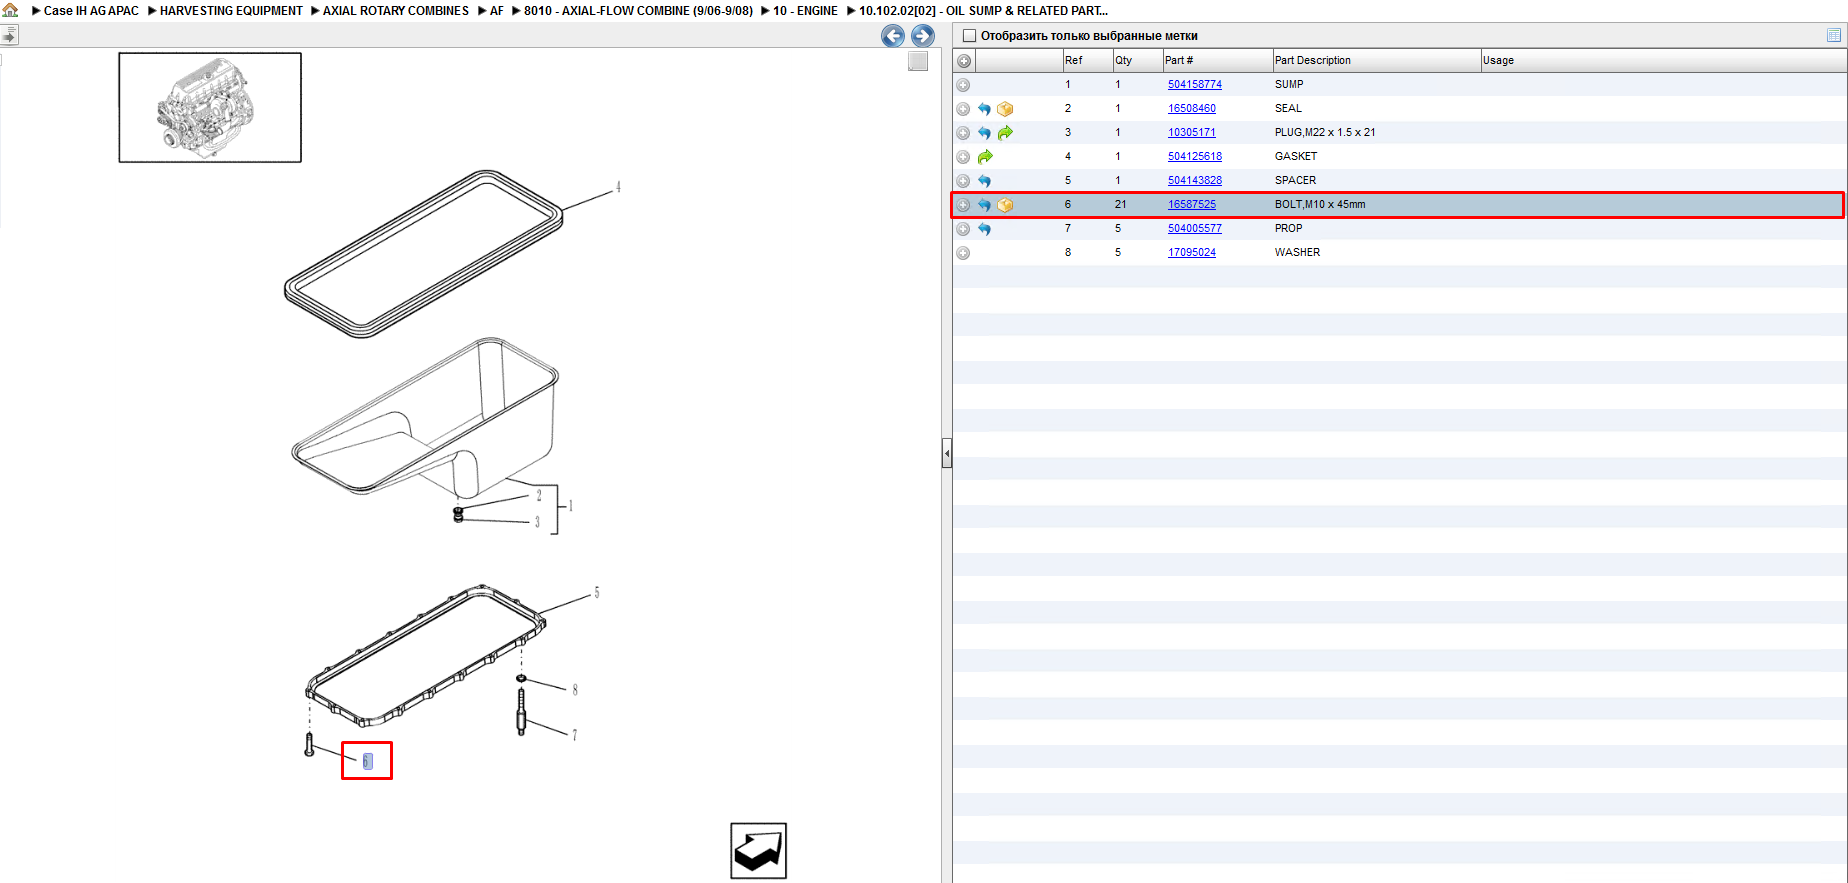The image size is (1848, 883).
Task: Add PROP row with plus icon
Action: [963, 229]
